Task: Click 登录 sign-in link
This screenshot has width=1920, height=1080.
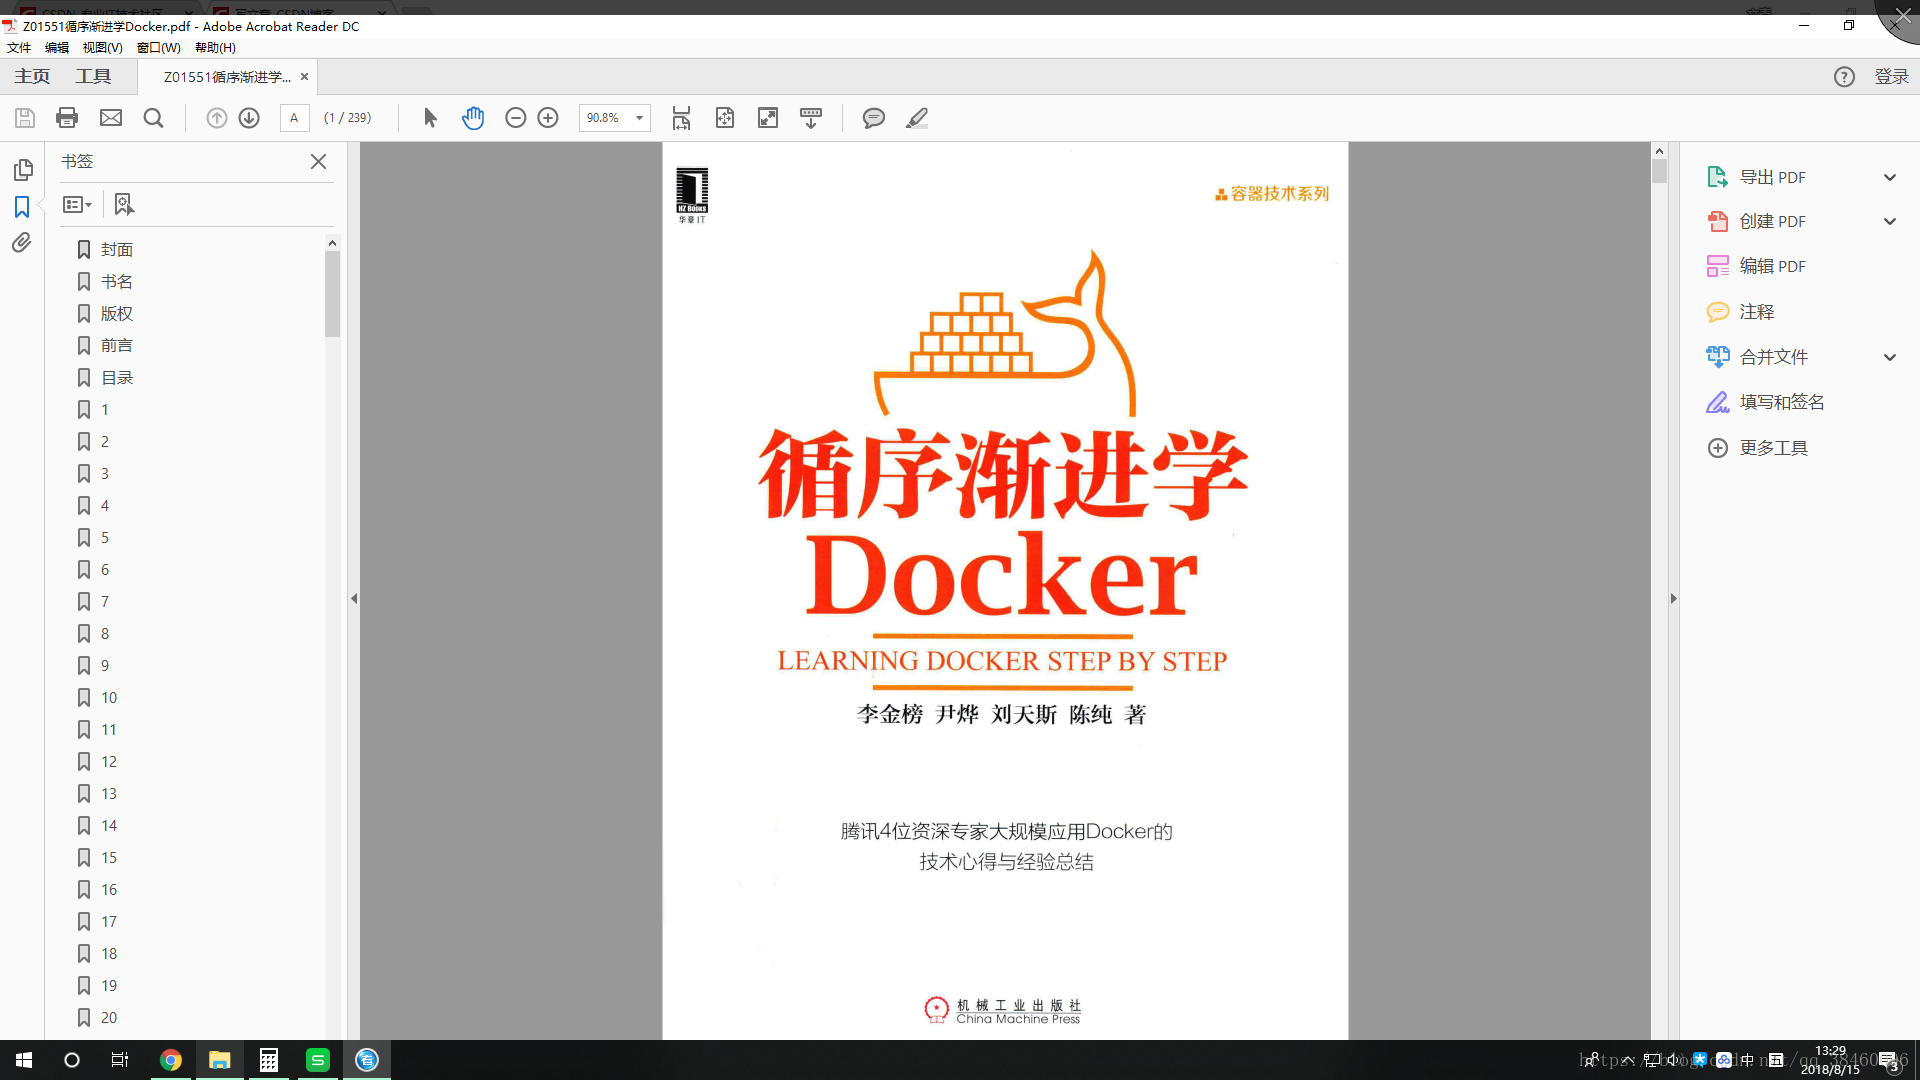Action: click(x=1891, y=77)
